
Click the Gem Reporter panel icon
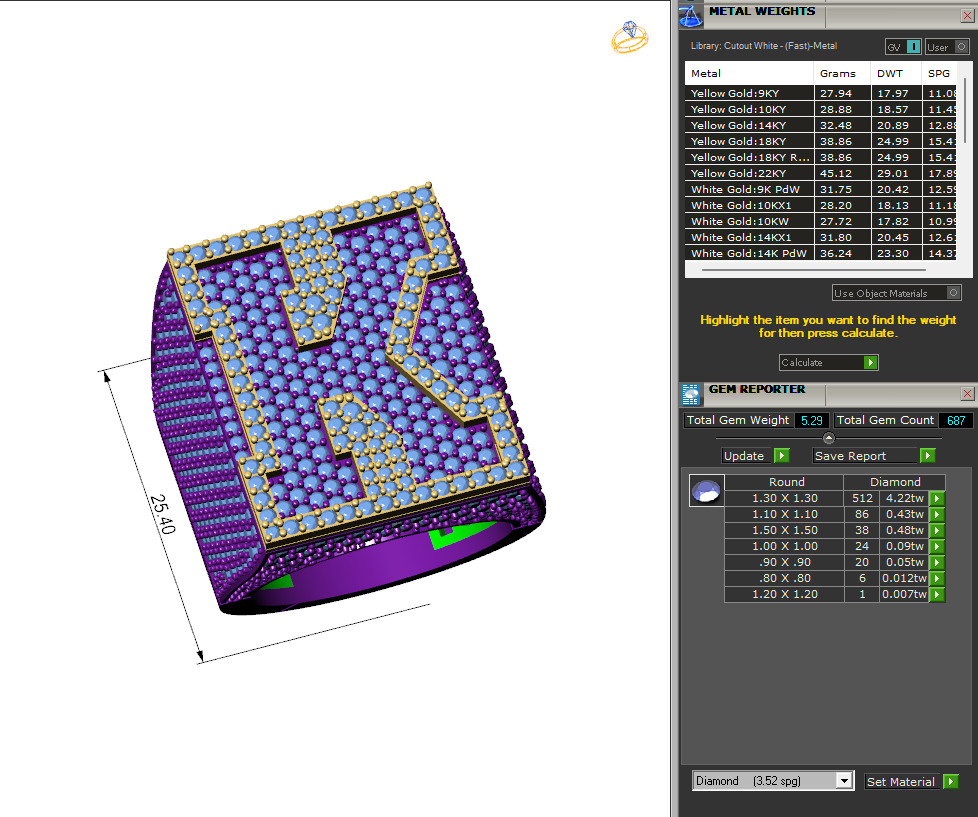[x=690, y=394]
